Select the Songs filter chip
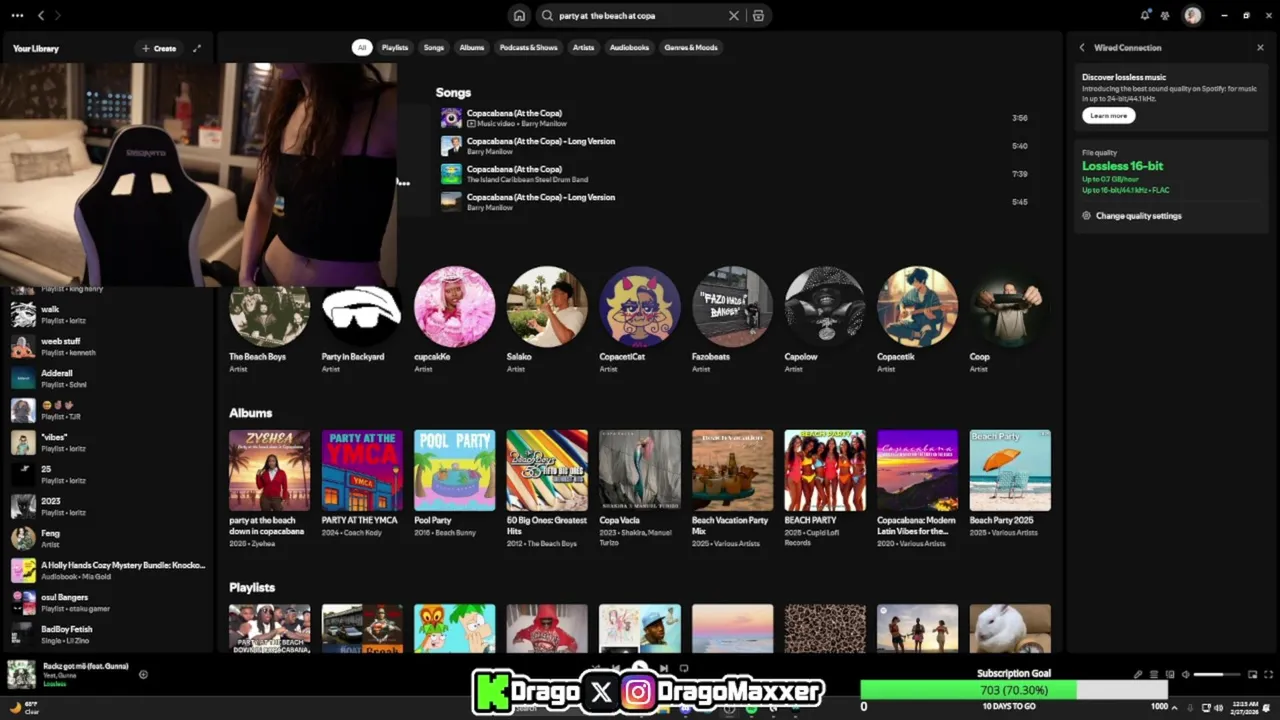The height and width of the screenshot is (720, 1280). click(x=433, y=47)
